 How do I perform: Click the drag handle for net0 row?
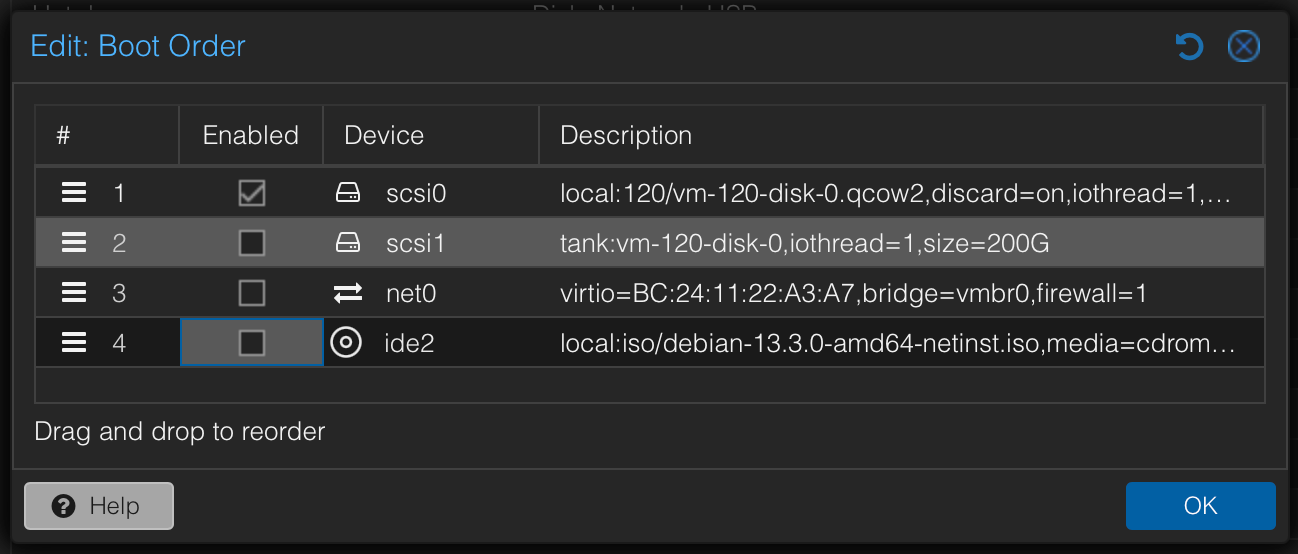point(74,293)
